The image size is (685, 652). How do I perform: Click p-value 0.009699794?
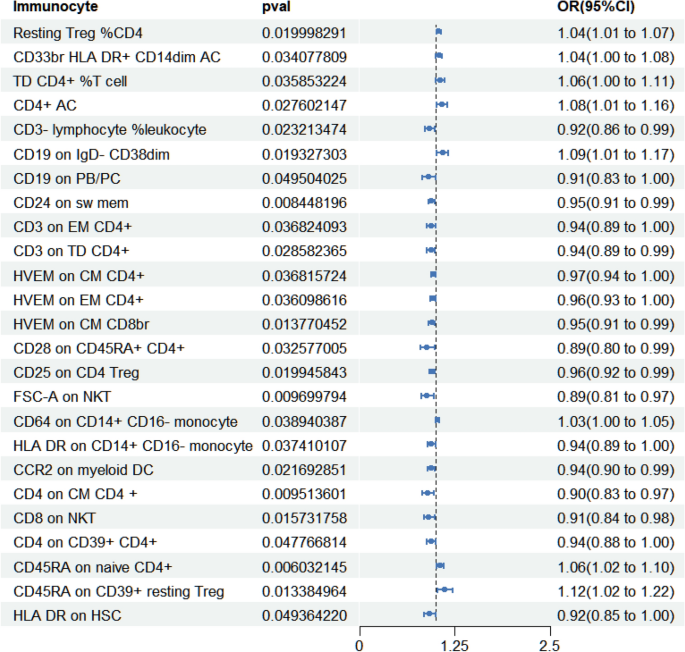click(304, 397)
